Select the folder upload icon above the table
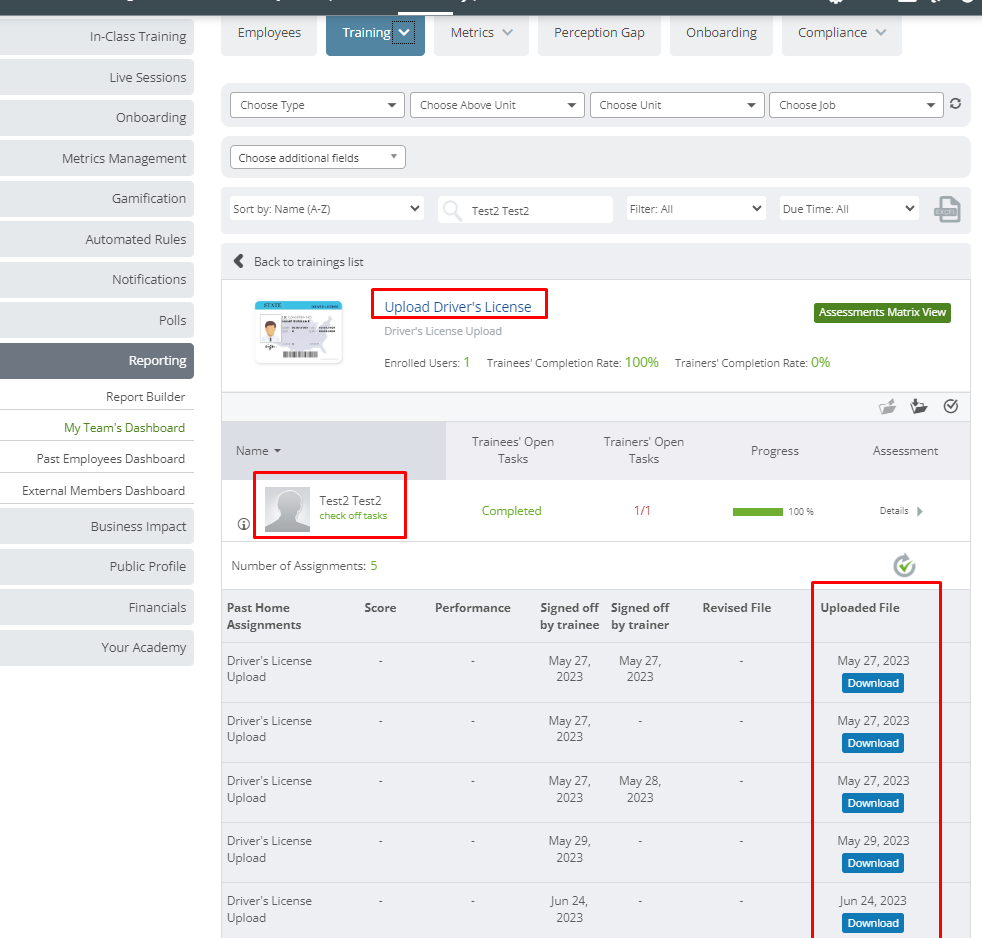The image size is (982, 938). click(x=887, y=406)
